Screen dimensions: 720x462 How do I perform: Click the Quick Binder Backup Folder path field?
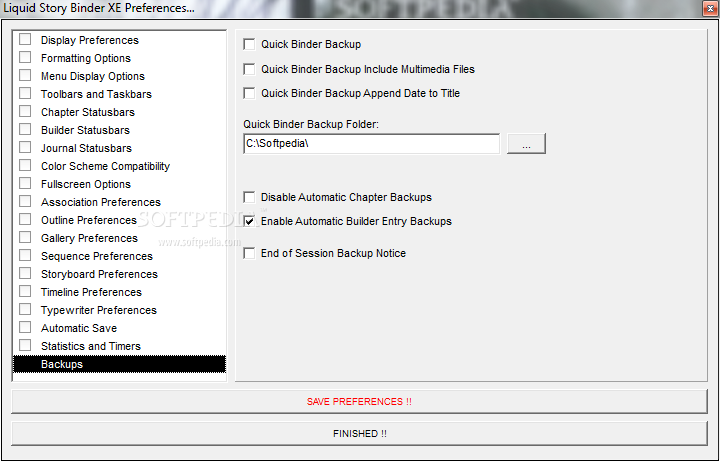coord(371,144)
